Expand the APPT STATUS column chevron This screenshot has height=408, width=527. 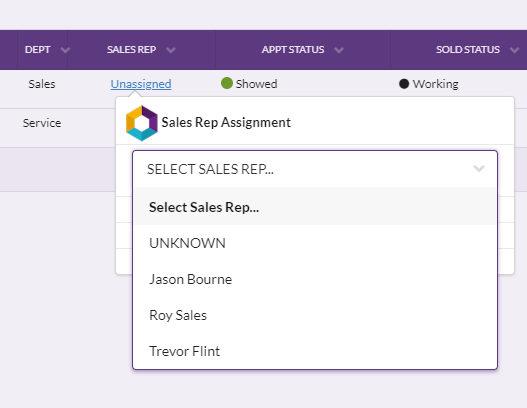point(339,50)
